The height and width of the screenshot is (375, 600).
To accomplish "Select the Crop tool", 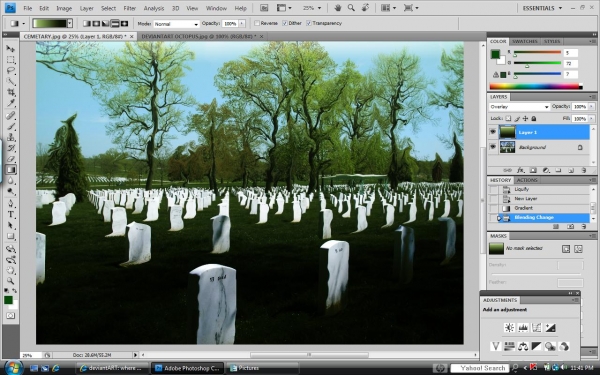I will 11,92.
